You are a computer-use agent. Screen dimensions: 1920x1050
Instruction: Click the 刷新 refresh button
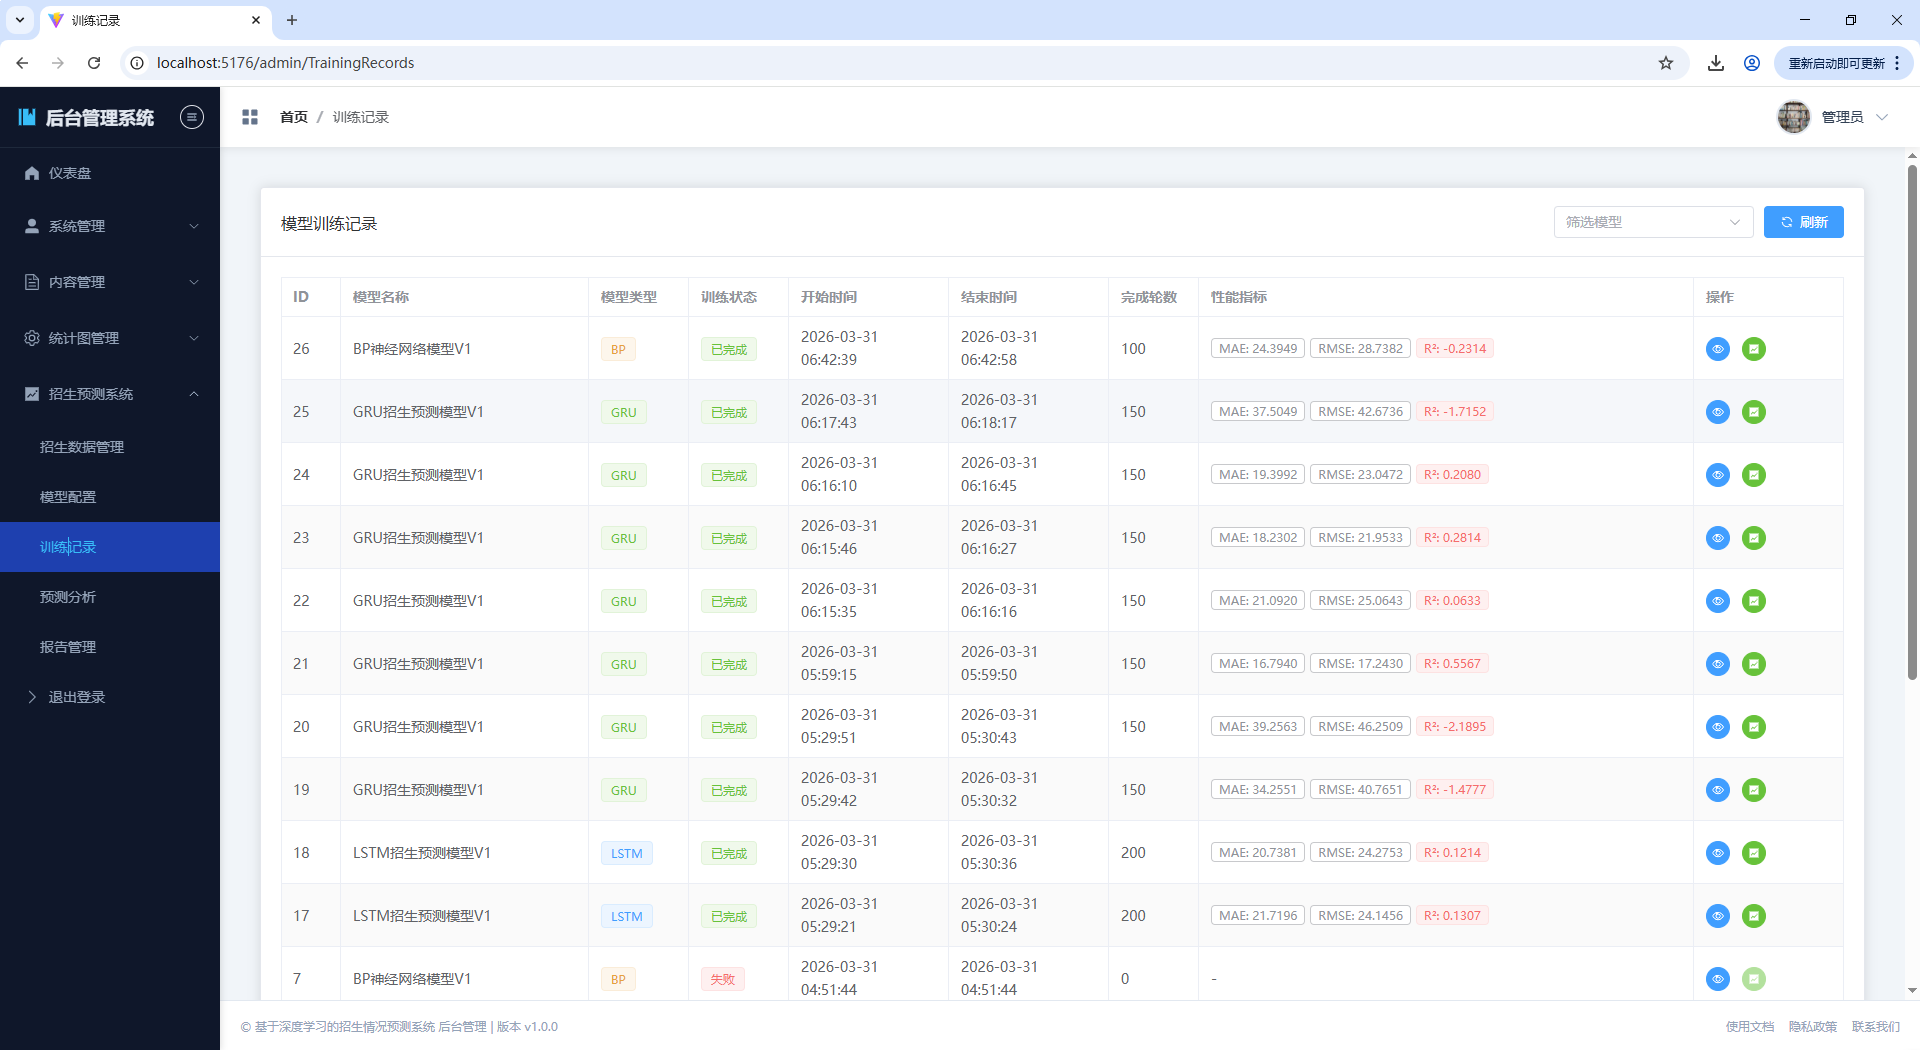[1803, 222]
